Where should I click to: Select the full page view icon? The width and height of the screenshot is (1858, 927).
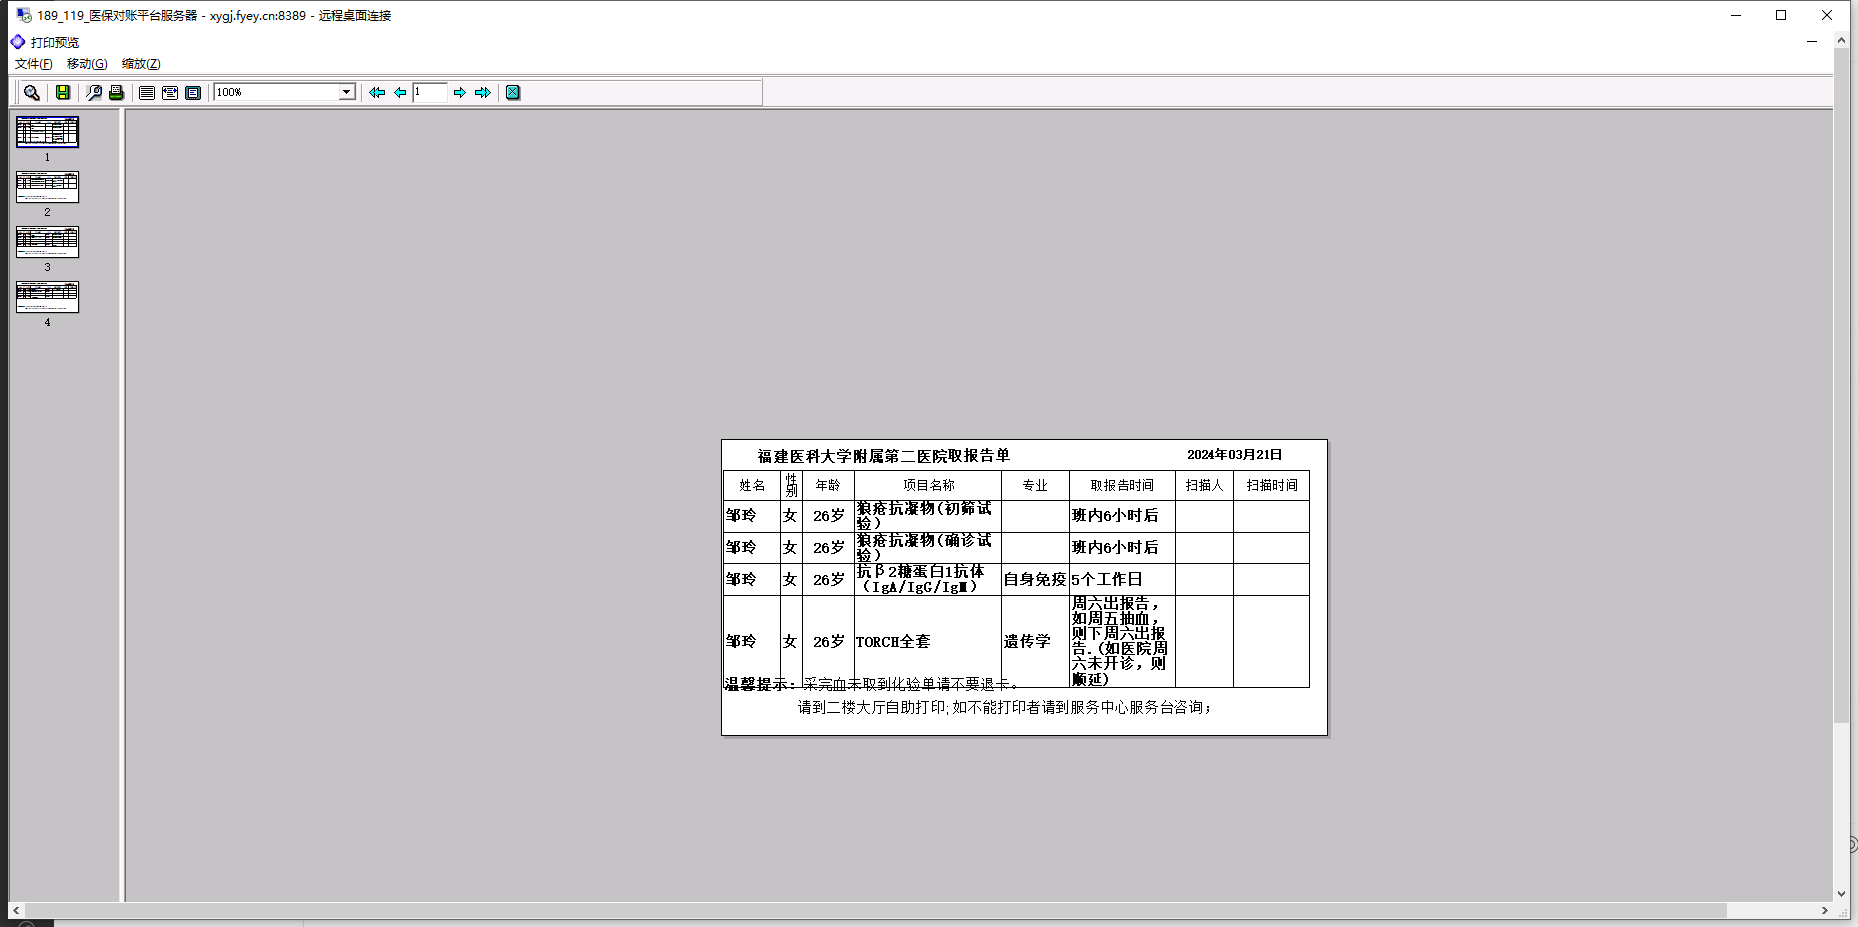point(147,93)
